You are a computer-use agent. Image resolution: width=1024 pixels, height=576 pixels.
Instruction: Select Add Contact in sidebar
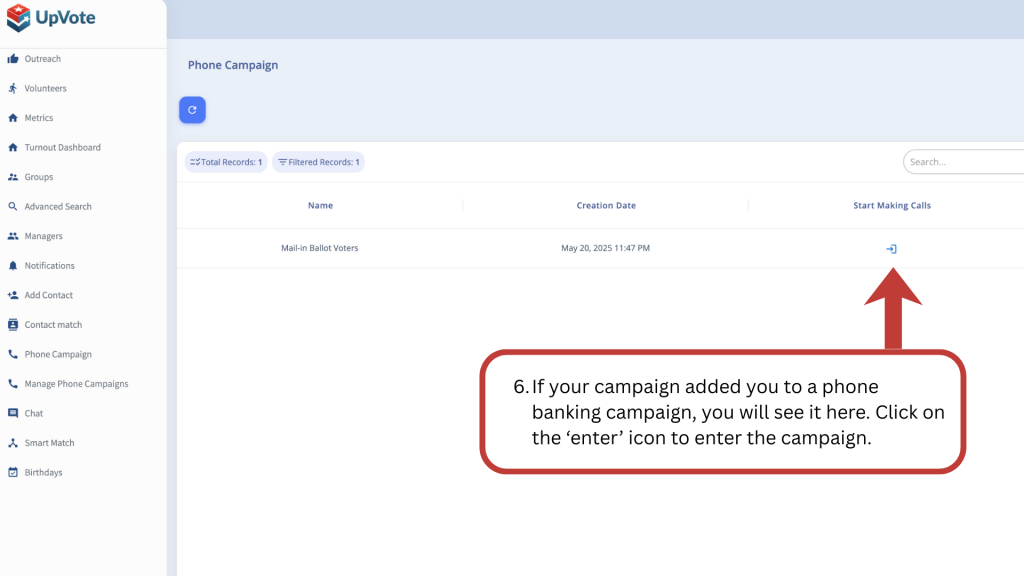[x=48, y=295]
